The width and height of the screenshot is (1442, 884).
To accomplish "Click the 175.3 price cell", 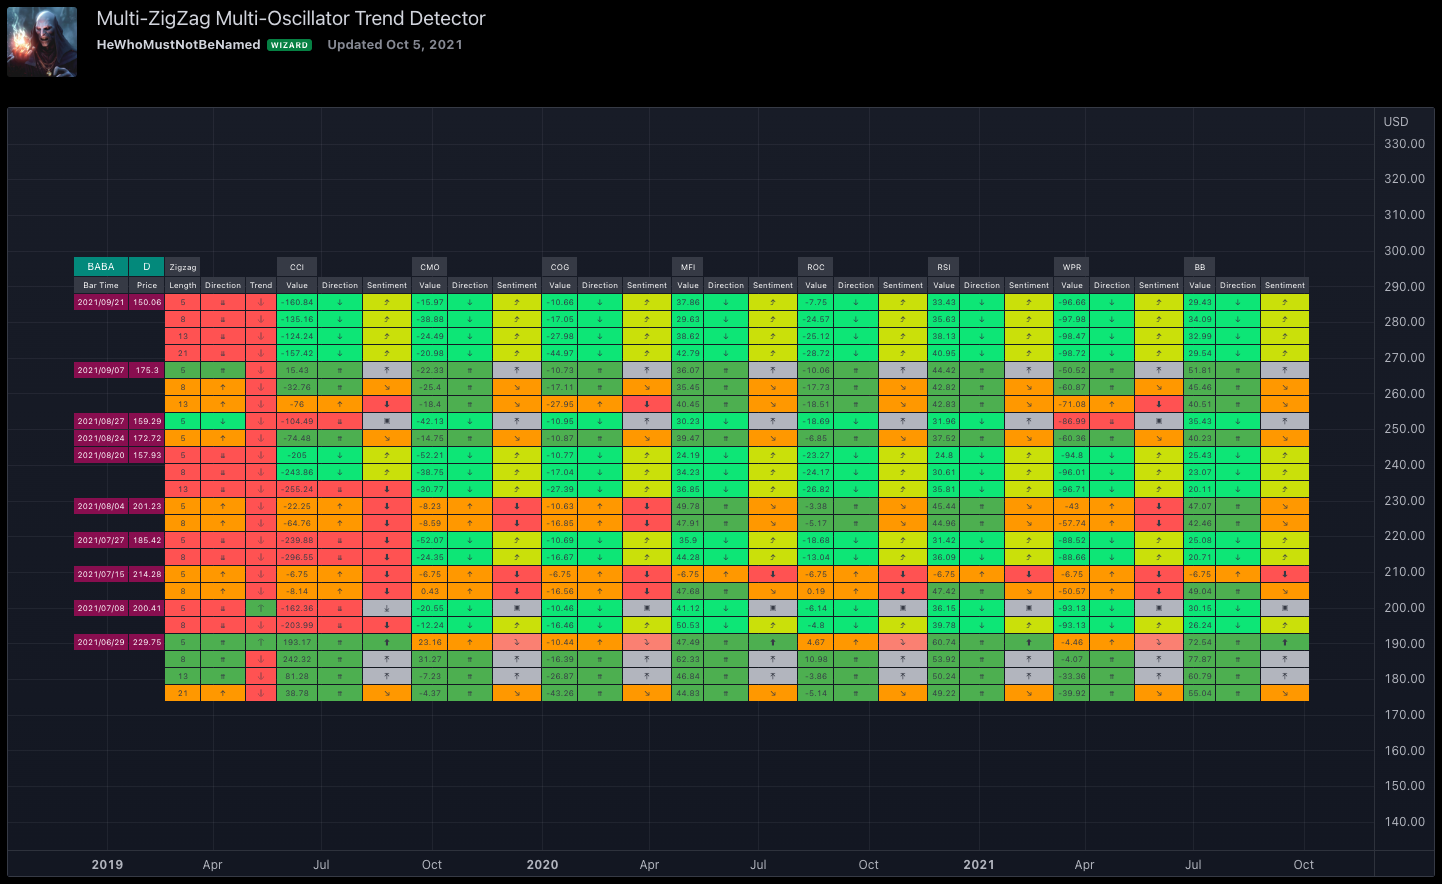I will coord(147,370).
